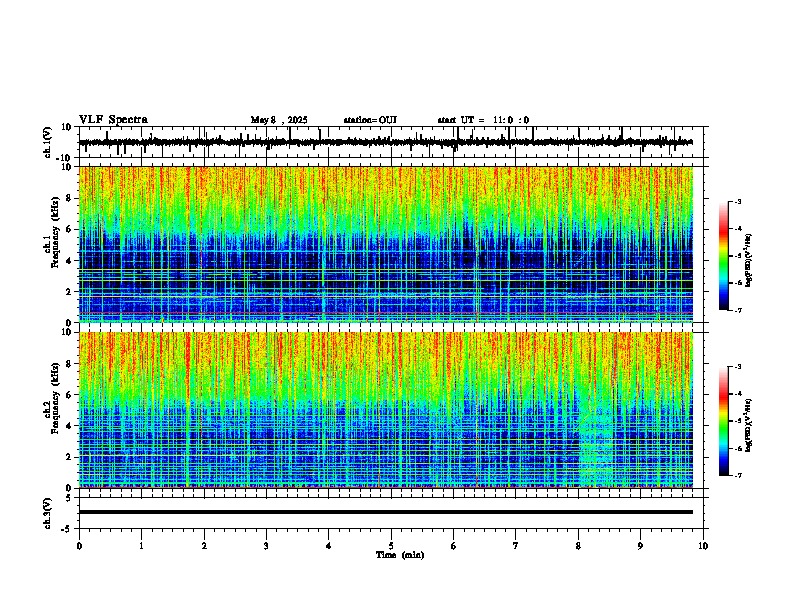The image size is (792, 612).
Task: Click the ch.1 spectrogram color scale bar
Action: tap(723, 256)
